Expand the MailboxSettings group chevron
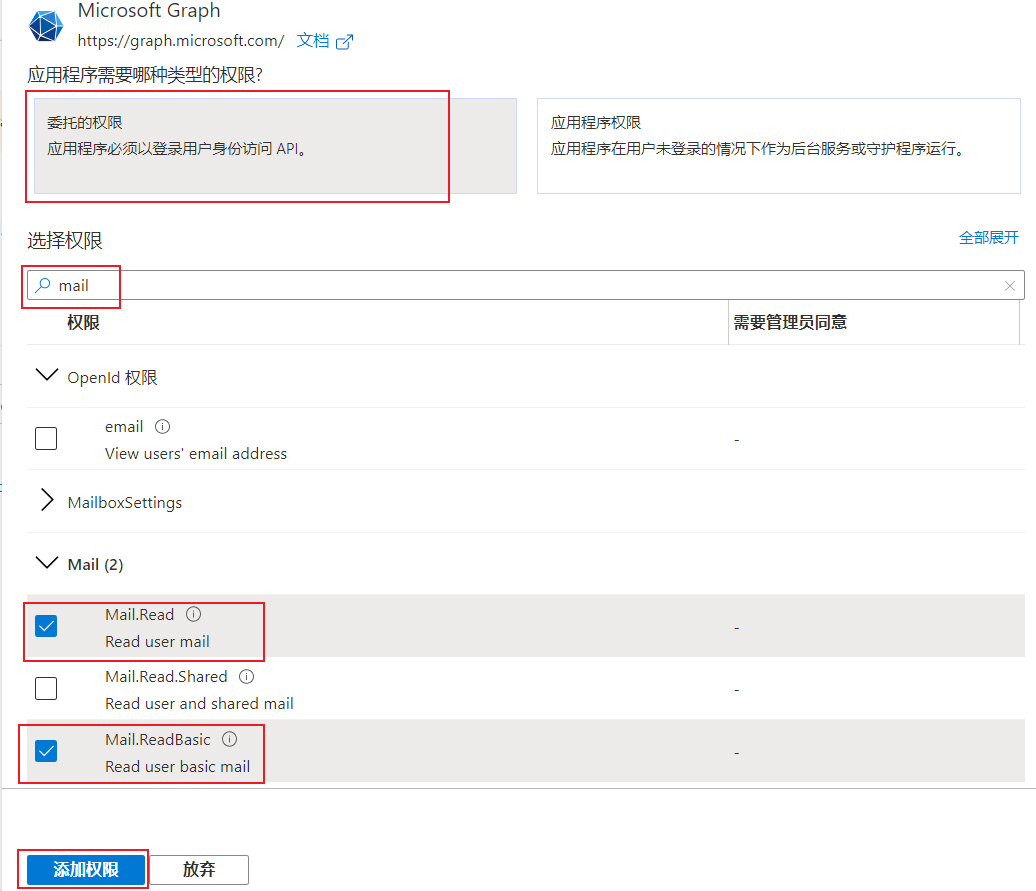This screenshot has height=891, width=1036. pyautogui.click(x=46, y=500)
